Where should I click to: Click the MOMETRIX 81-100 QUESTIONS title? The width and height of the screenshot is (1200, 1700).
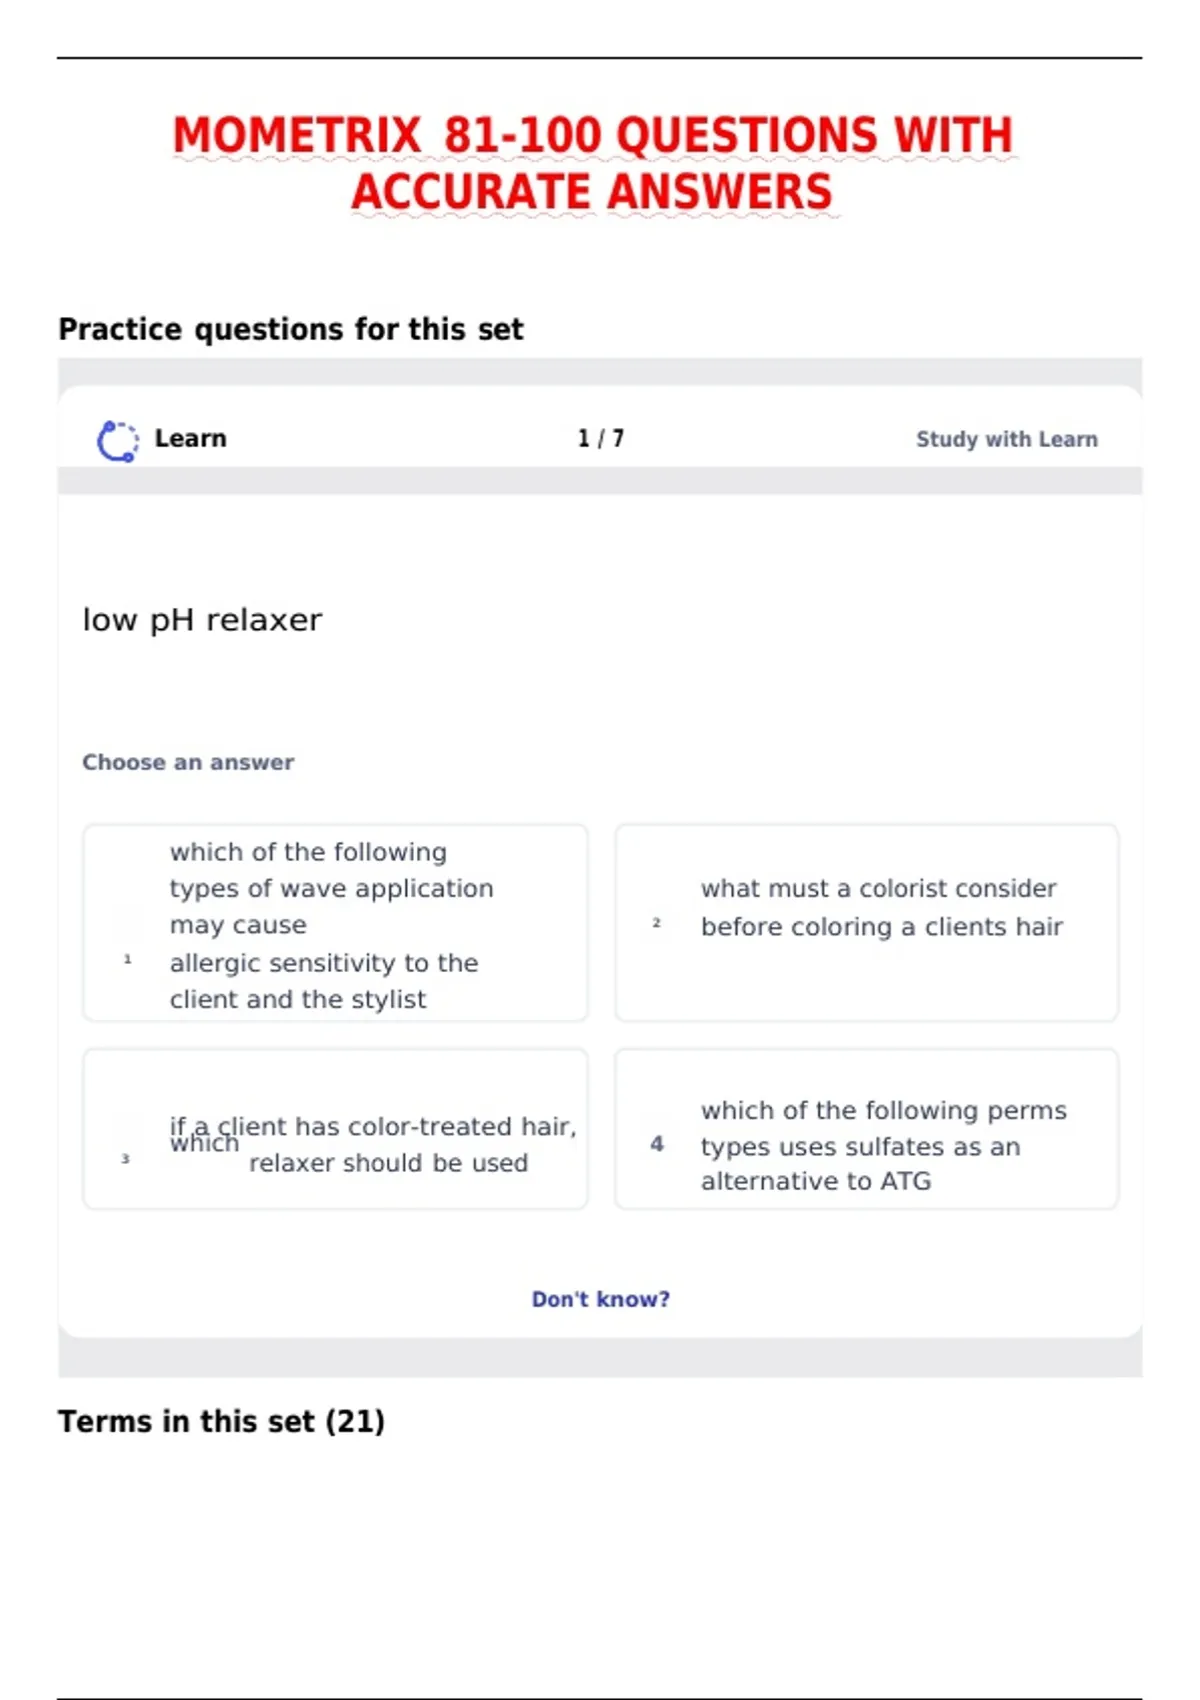(593, 135)
